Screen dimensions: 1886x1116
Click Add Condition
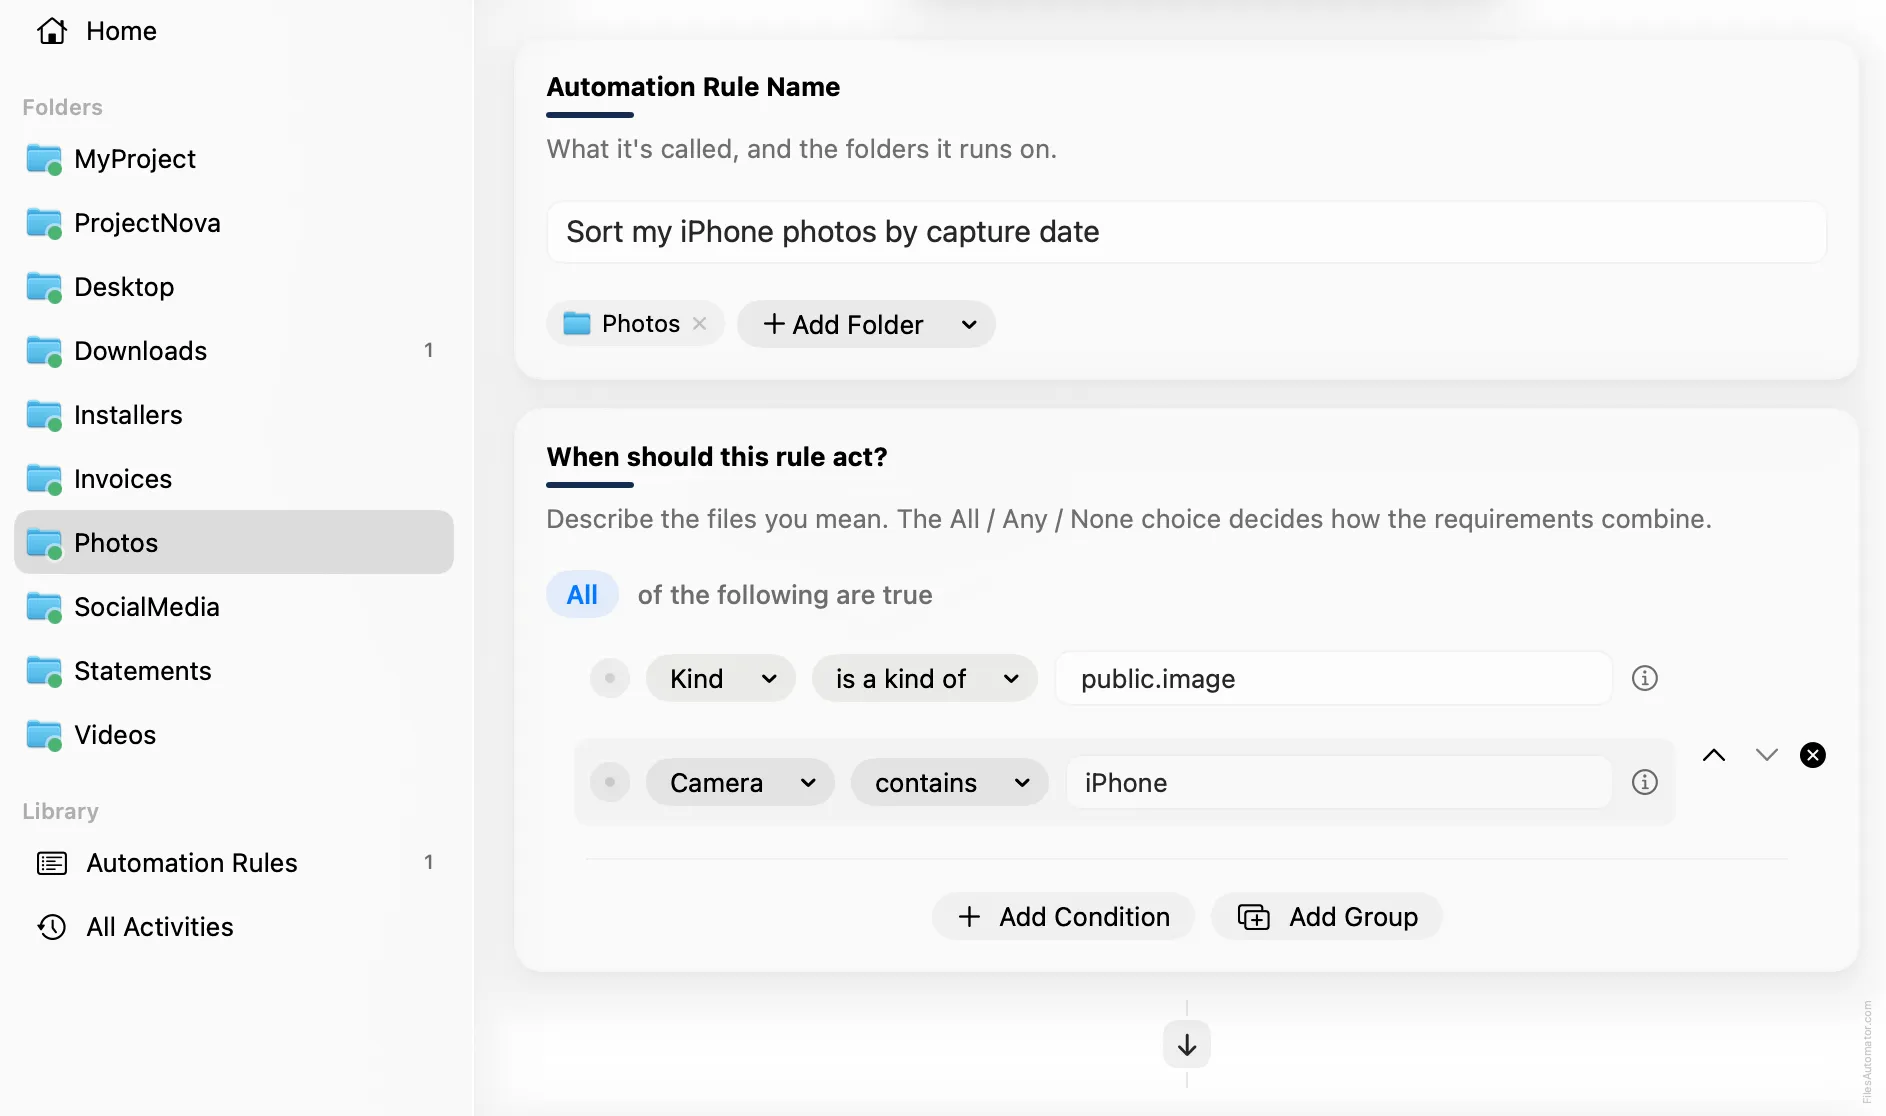click(1064, 917)
